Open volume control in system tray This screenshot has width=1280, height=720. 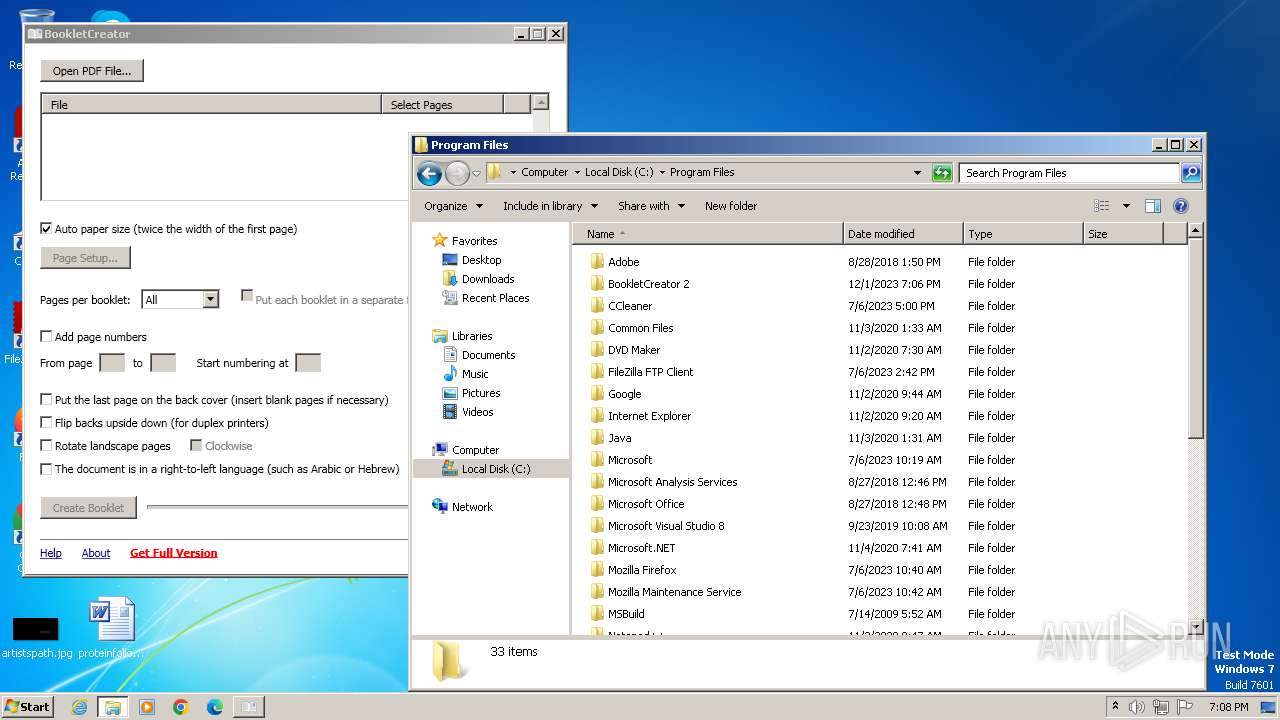(1136, 707)
